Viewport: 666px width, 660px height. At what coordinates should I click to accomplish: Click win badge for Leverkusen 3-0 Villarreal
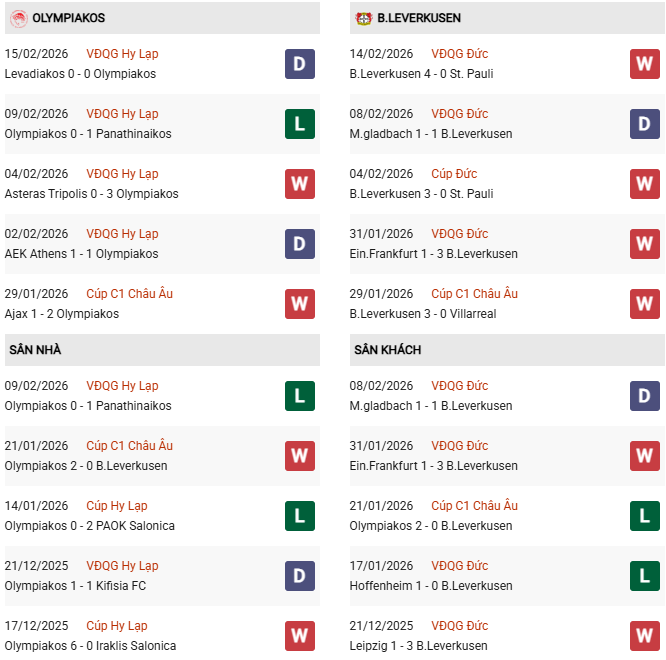(645, 304)
